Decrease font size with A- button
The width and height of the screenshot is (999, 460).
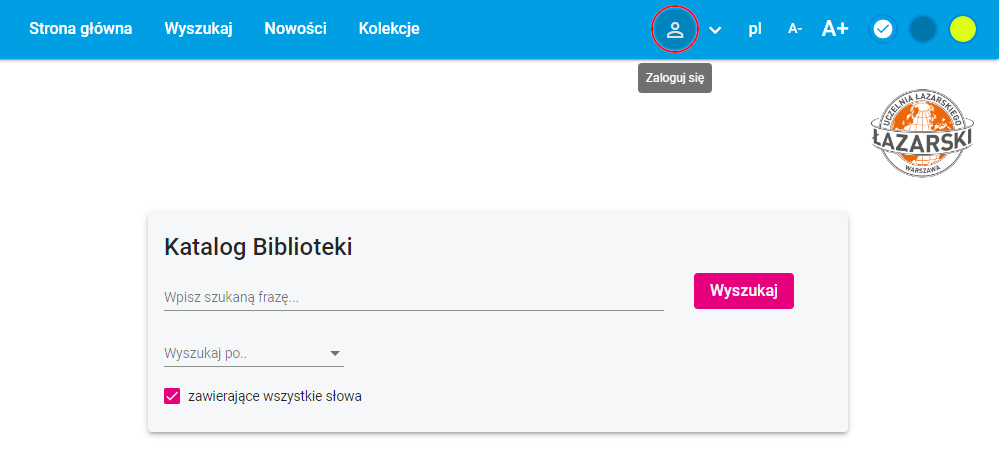pyautogui.click(x=794, y=29)
